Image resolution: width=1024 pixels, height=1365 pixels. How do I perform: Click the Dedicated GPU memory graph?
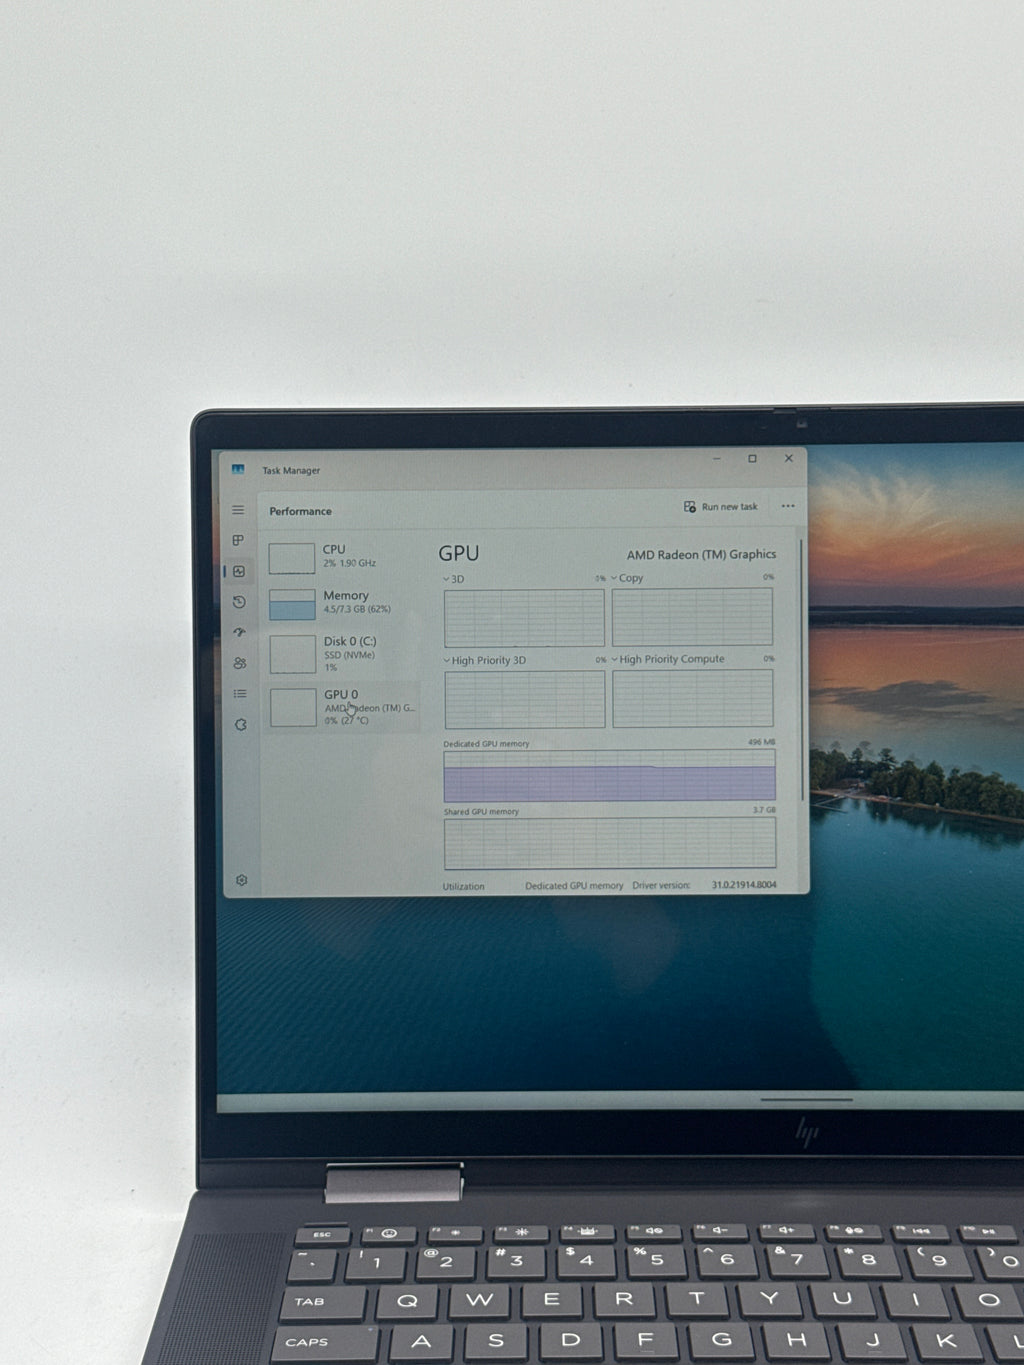point(609,776)
